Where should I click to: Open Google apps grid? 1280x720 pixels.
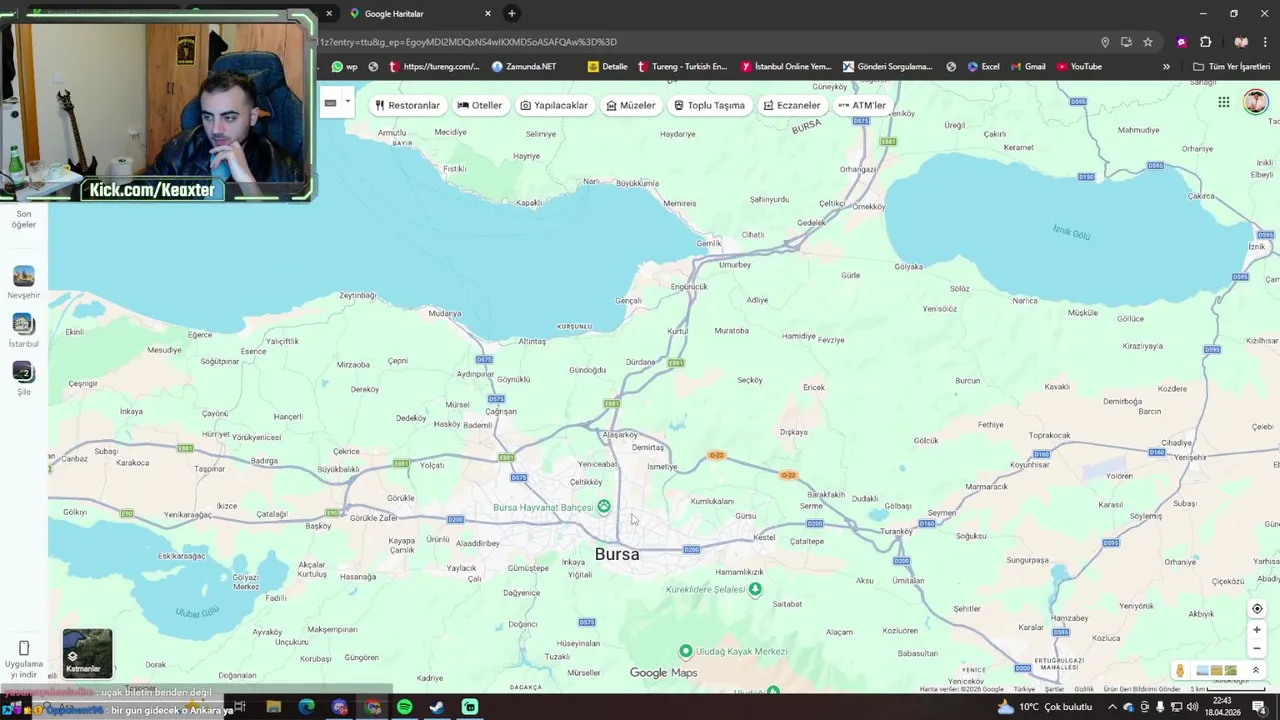click(1223, 102)
